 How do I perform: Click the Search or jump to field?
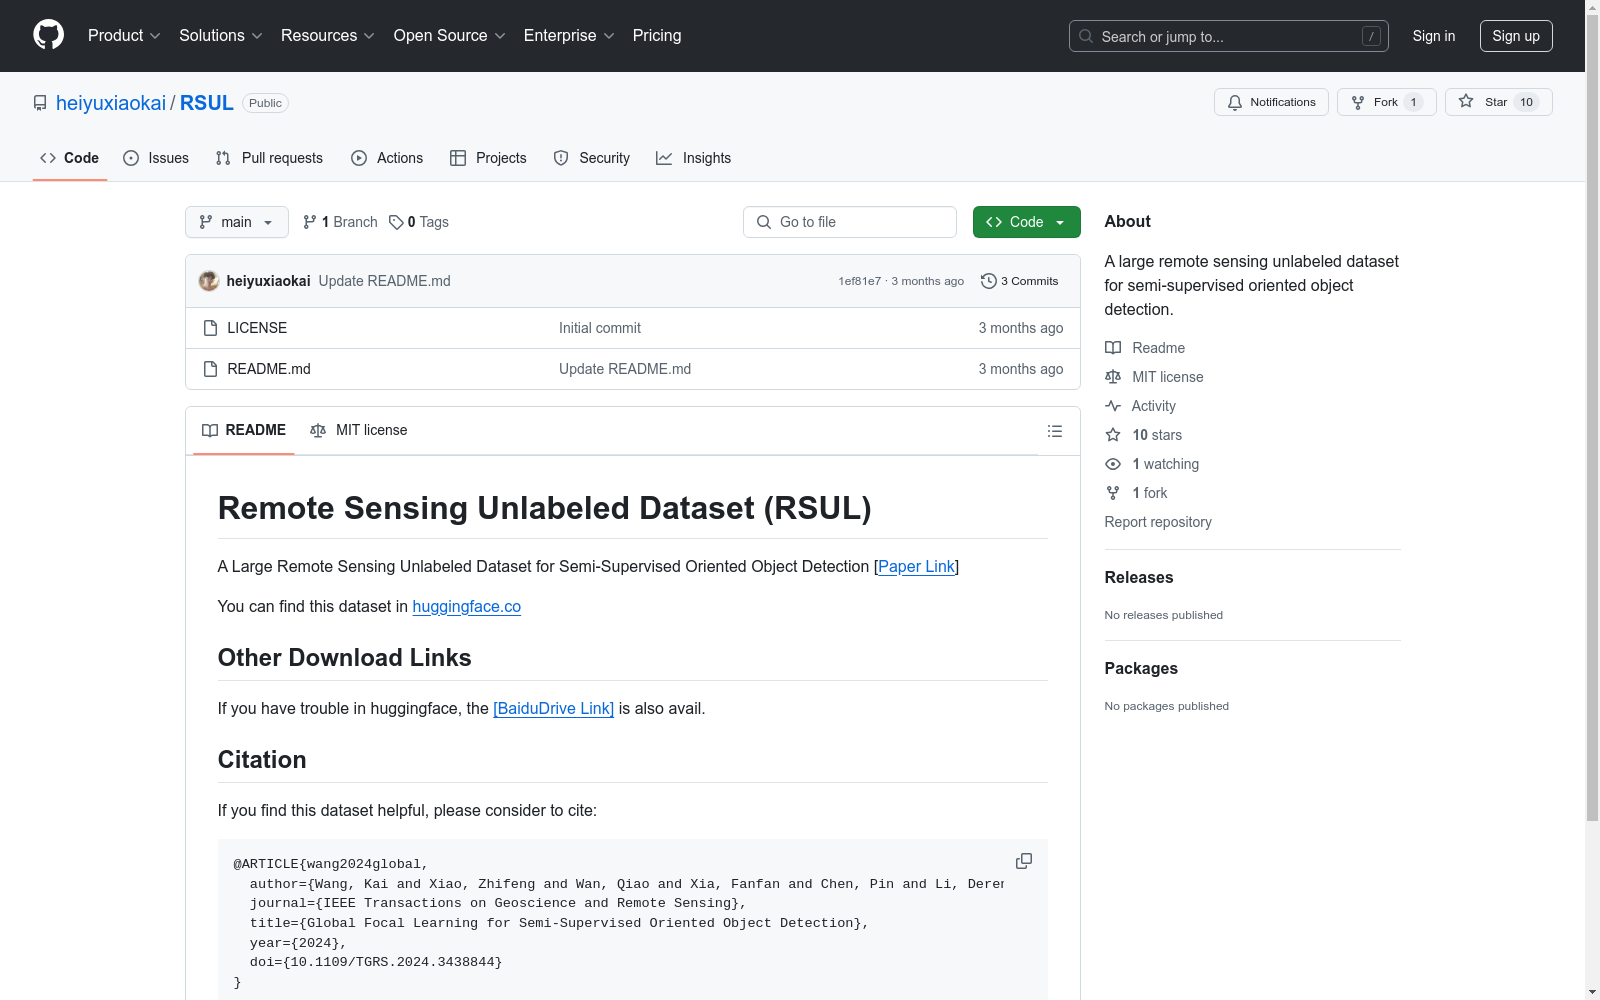pyautogui.click(x=1229, y=36)
